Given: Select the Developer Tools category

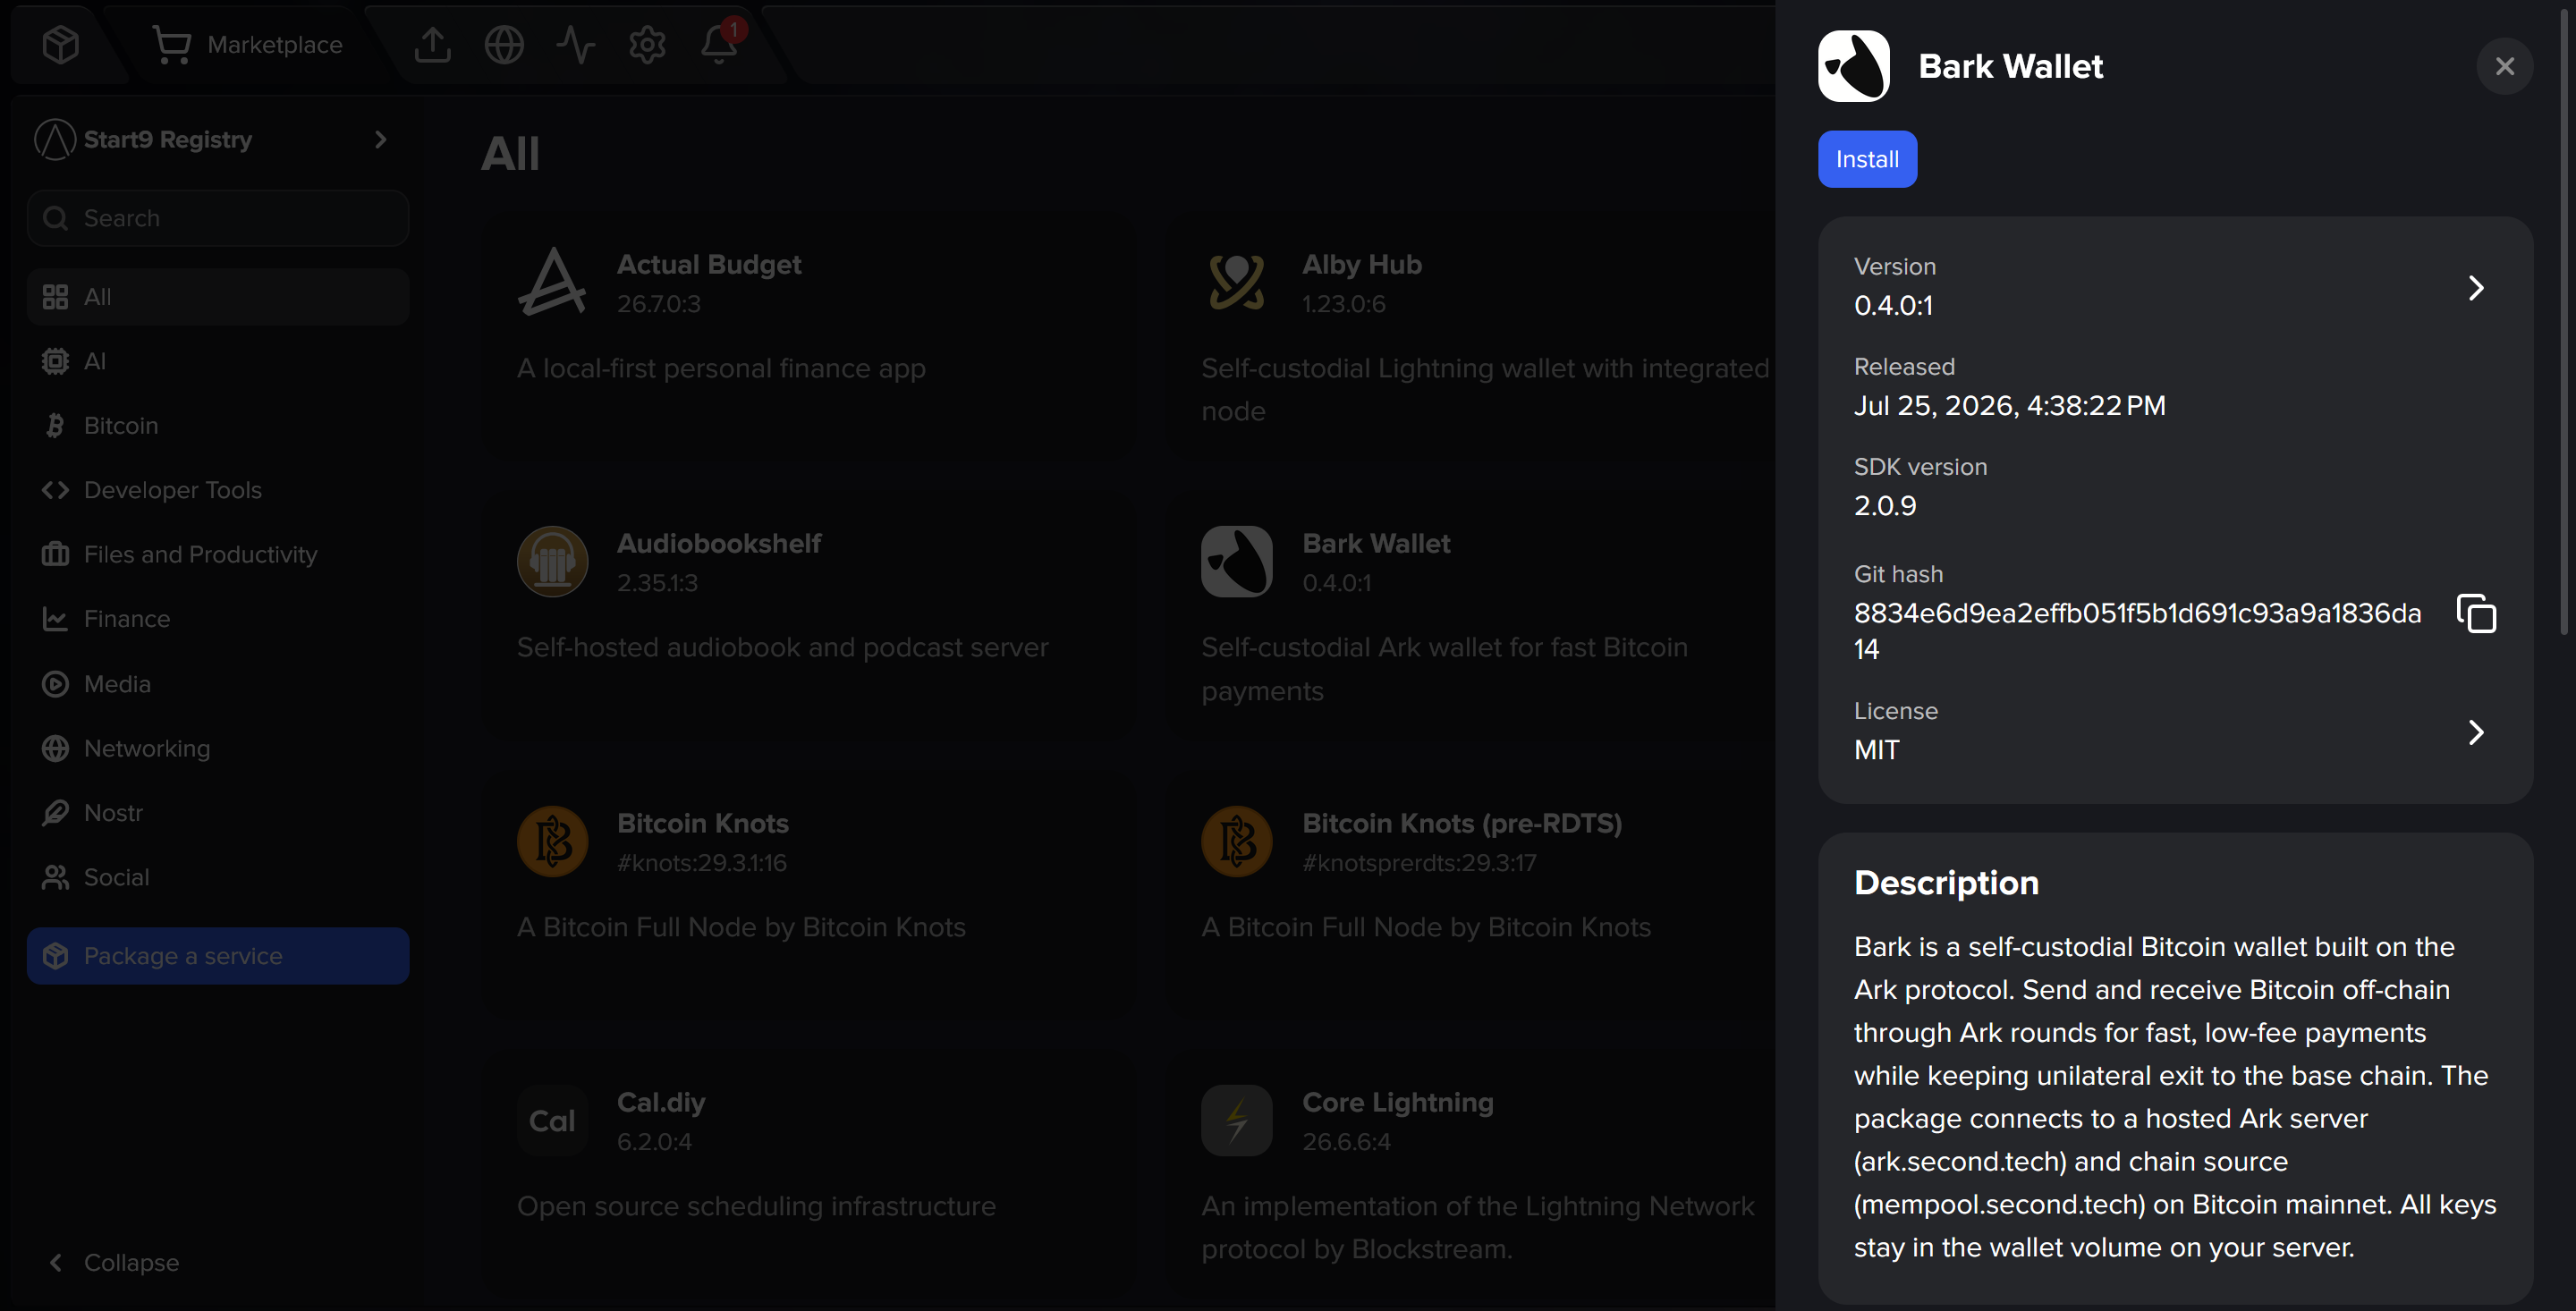Looking at the screenshot, I should [217, 490].
